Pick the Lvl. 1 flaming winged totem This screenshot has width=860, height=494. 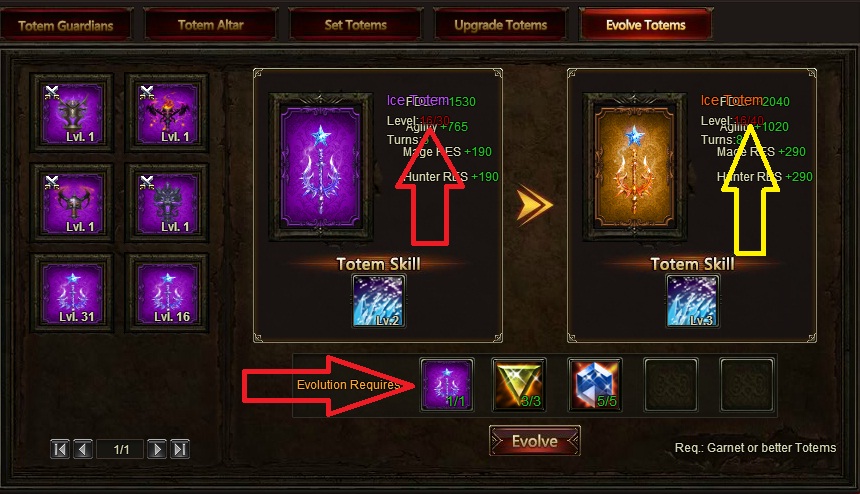(x=167, y=113)
